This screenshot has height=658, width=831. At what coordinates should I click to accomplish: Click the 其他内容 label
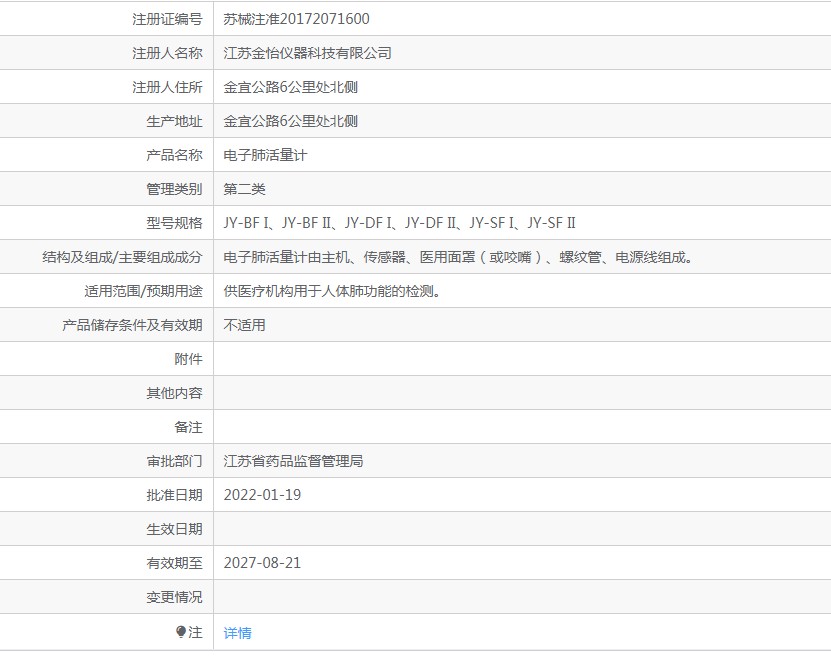tap(174, 393)
